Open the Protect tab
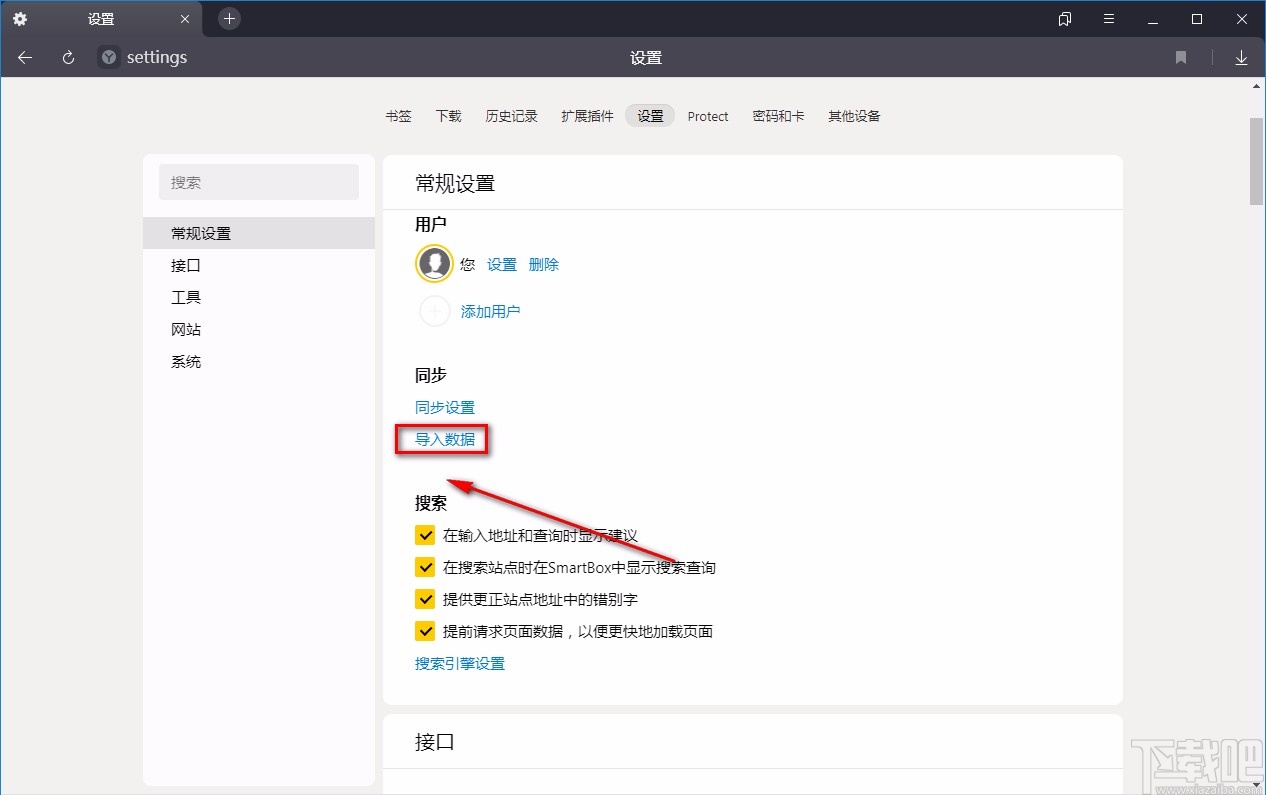Screen dimensions: 1266x795 pos(707,115)
